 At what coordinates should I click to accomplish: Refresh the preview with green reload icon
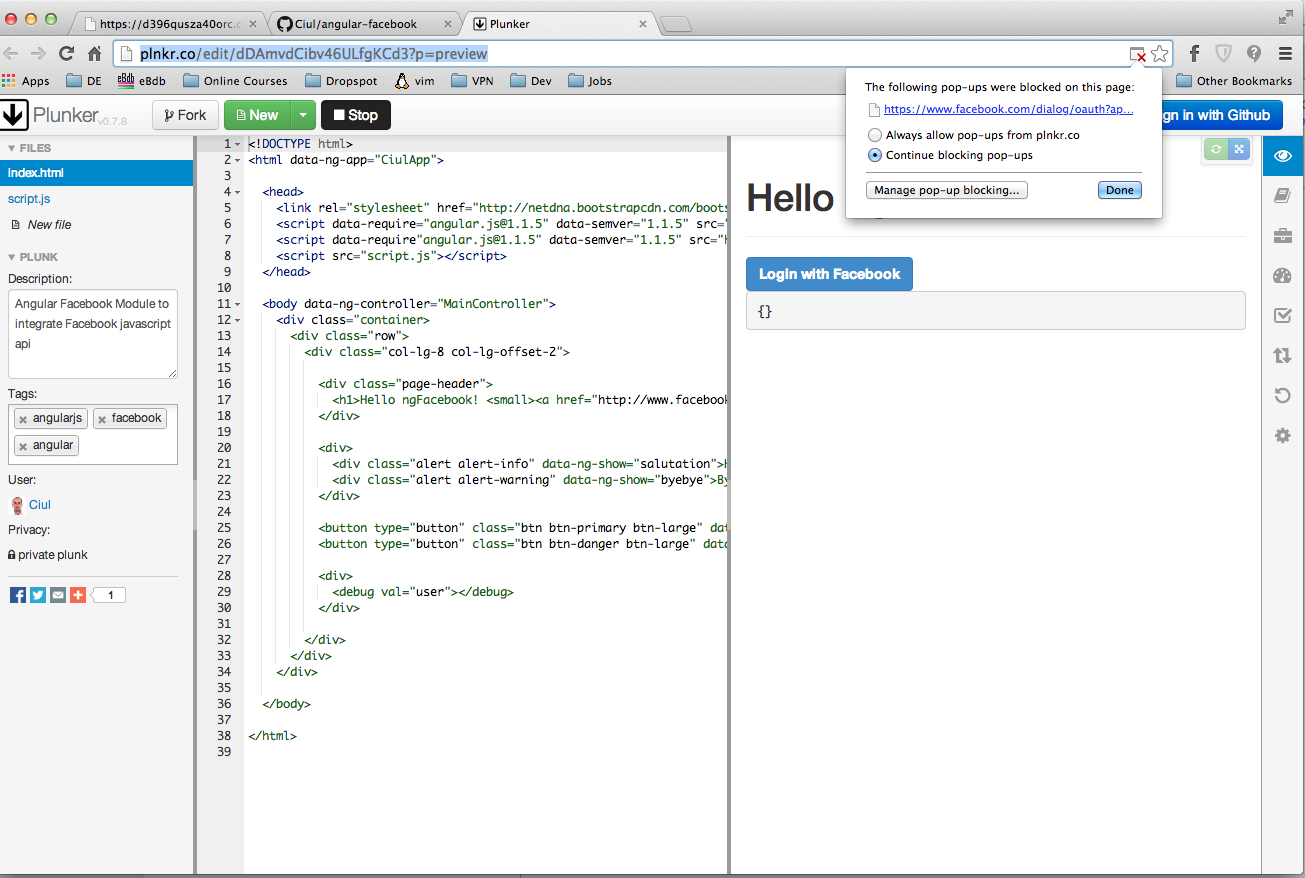[1215, 149]
